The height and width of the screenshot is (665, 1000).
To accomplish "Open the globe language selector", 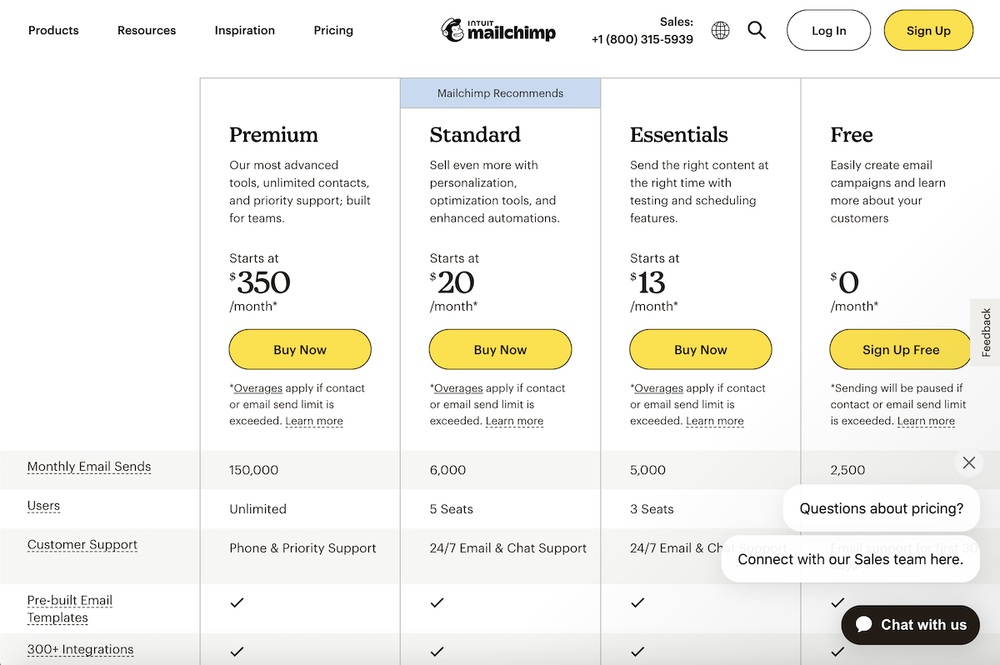I will point(720,31).
